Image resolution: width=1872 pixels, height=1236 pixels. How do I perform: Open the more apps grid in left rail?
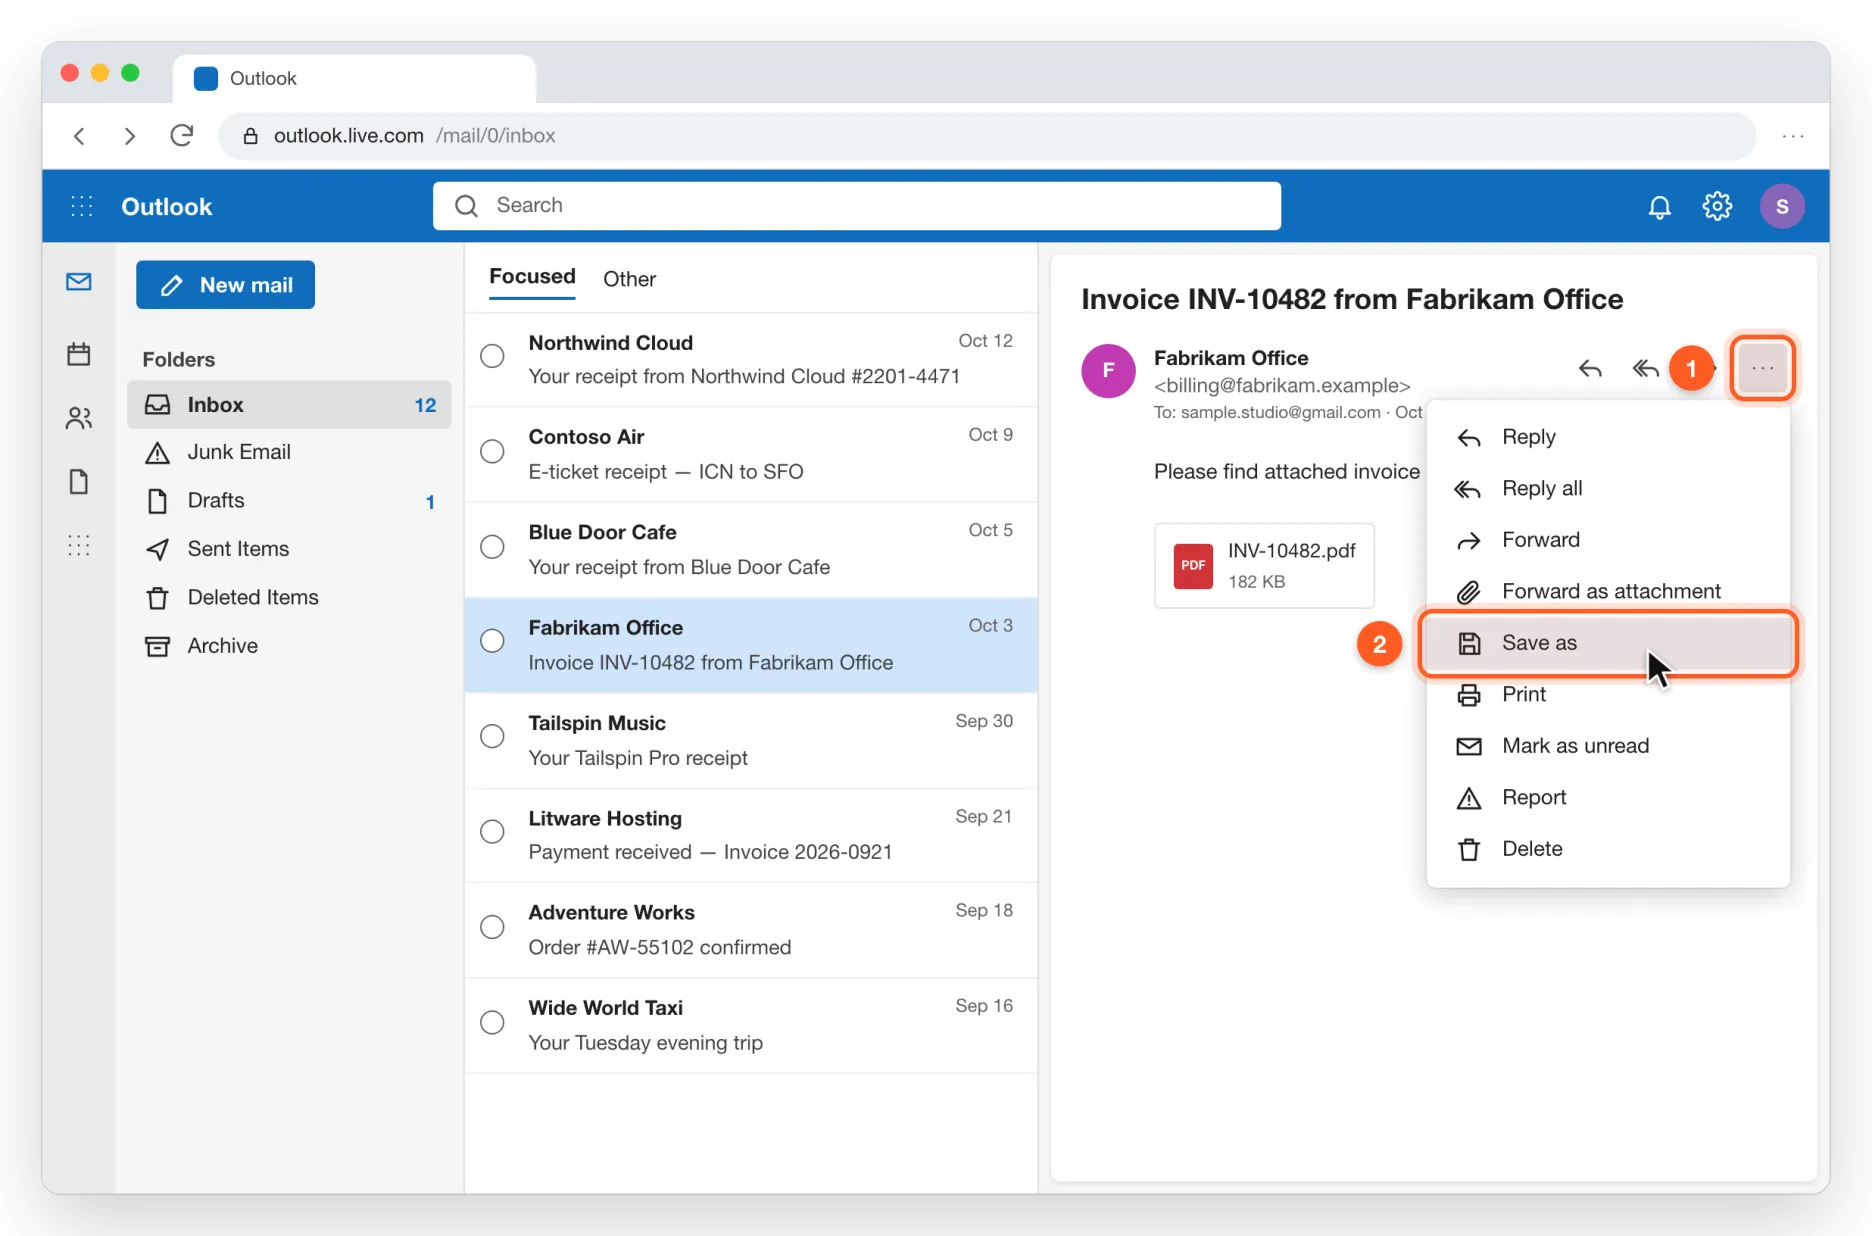coord(79,545)
